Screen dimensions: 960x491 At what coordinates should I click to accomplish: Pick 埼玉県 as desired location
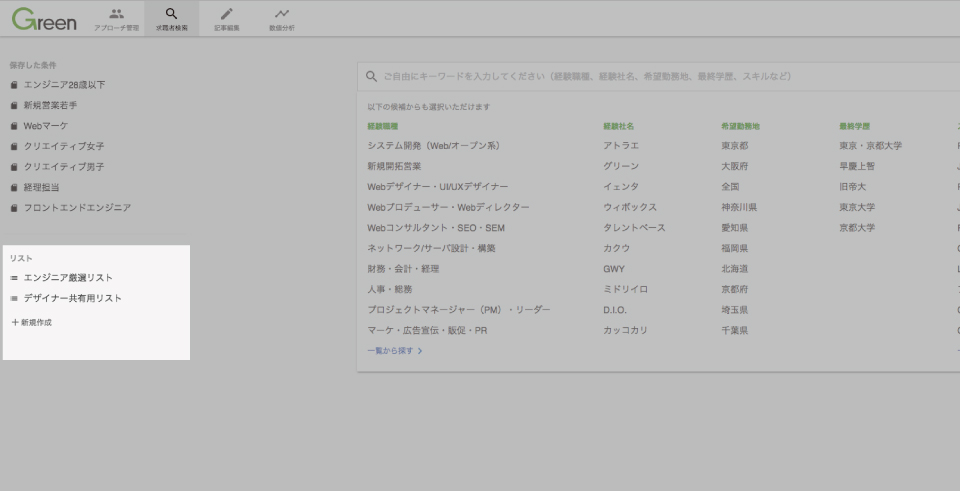tap(735, 310)
